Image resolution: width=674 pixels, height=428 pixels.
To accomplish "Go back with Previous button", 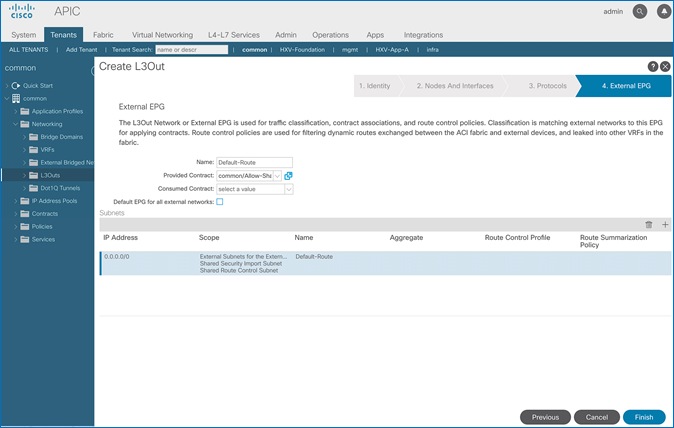I will [x=545, y=417].
